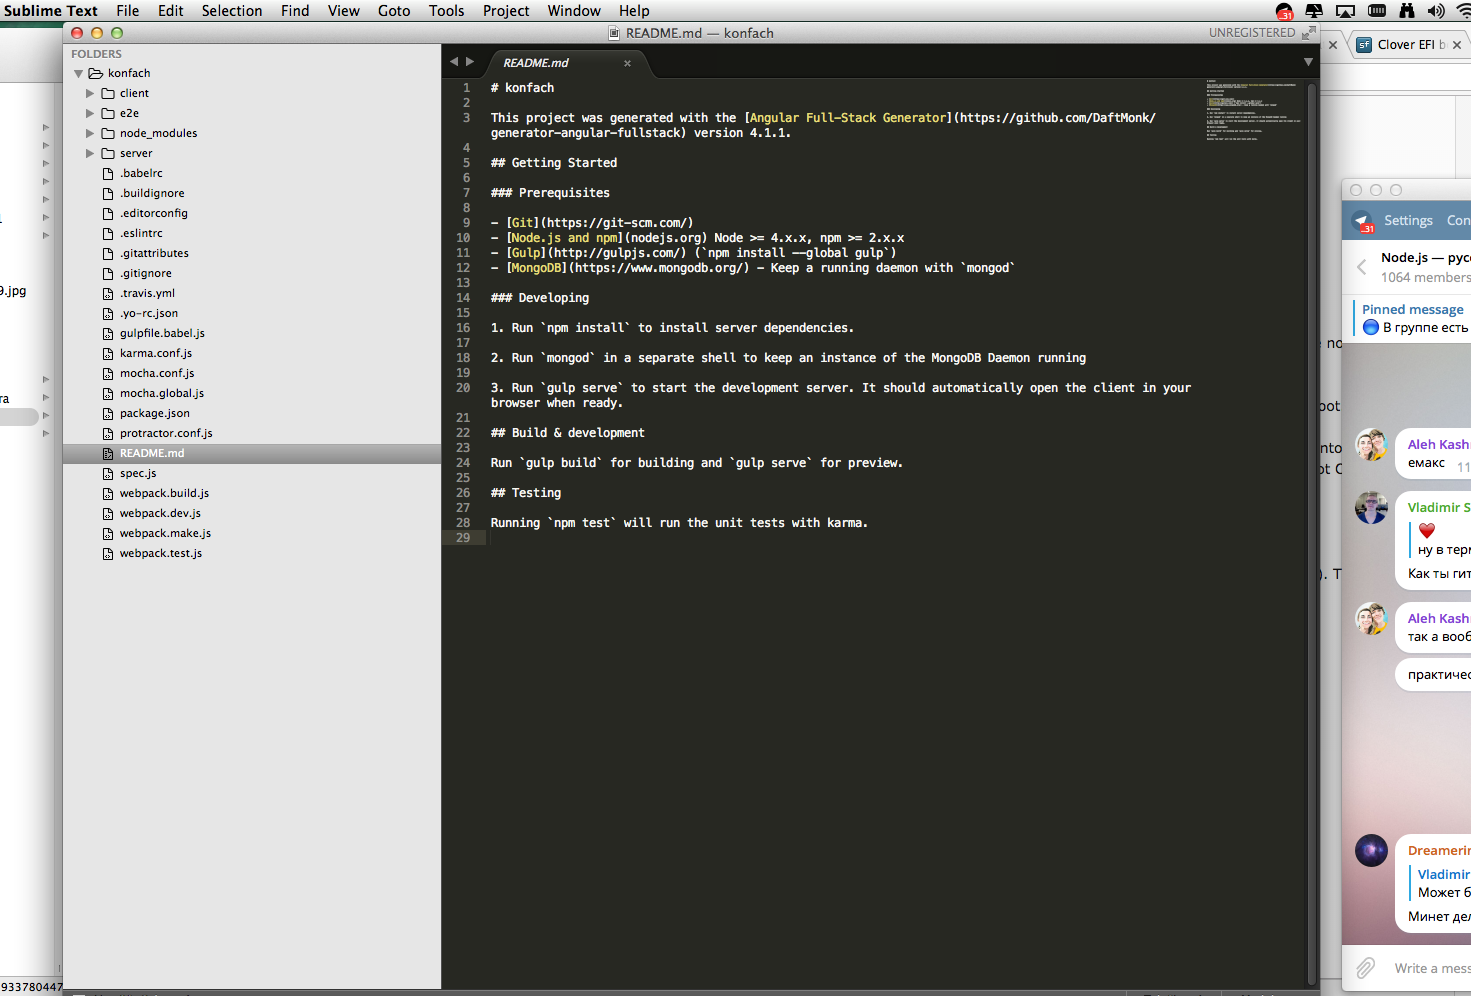Screen dimensions: 1471x996
Task: Click the Telegram logo icon in header
Action: click(1363, 221)
